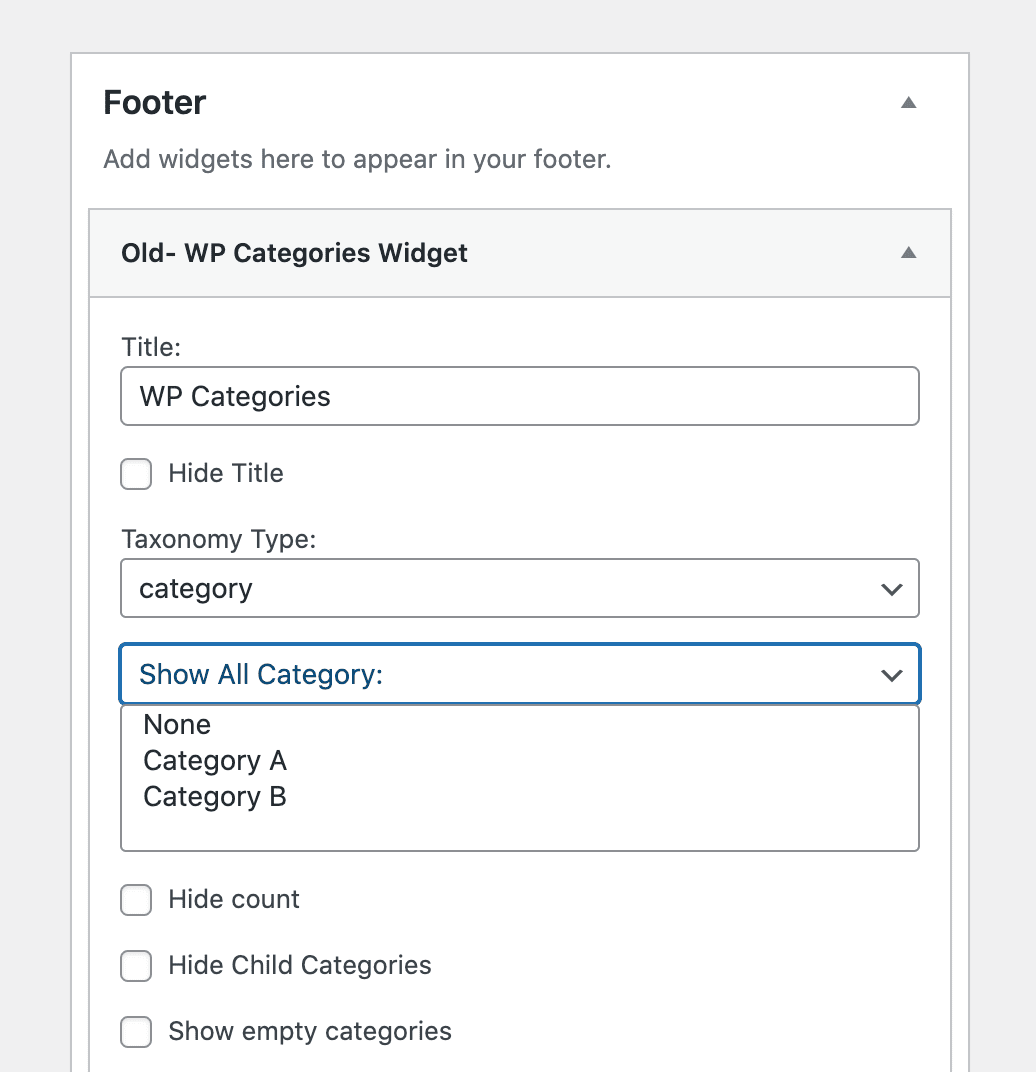Click into the Title text field
Viewport: 1036px width, 1072px height.
(x=520, y=396)
